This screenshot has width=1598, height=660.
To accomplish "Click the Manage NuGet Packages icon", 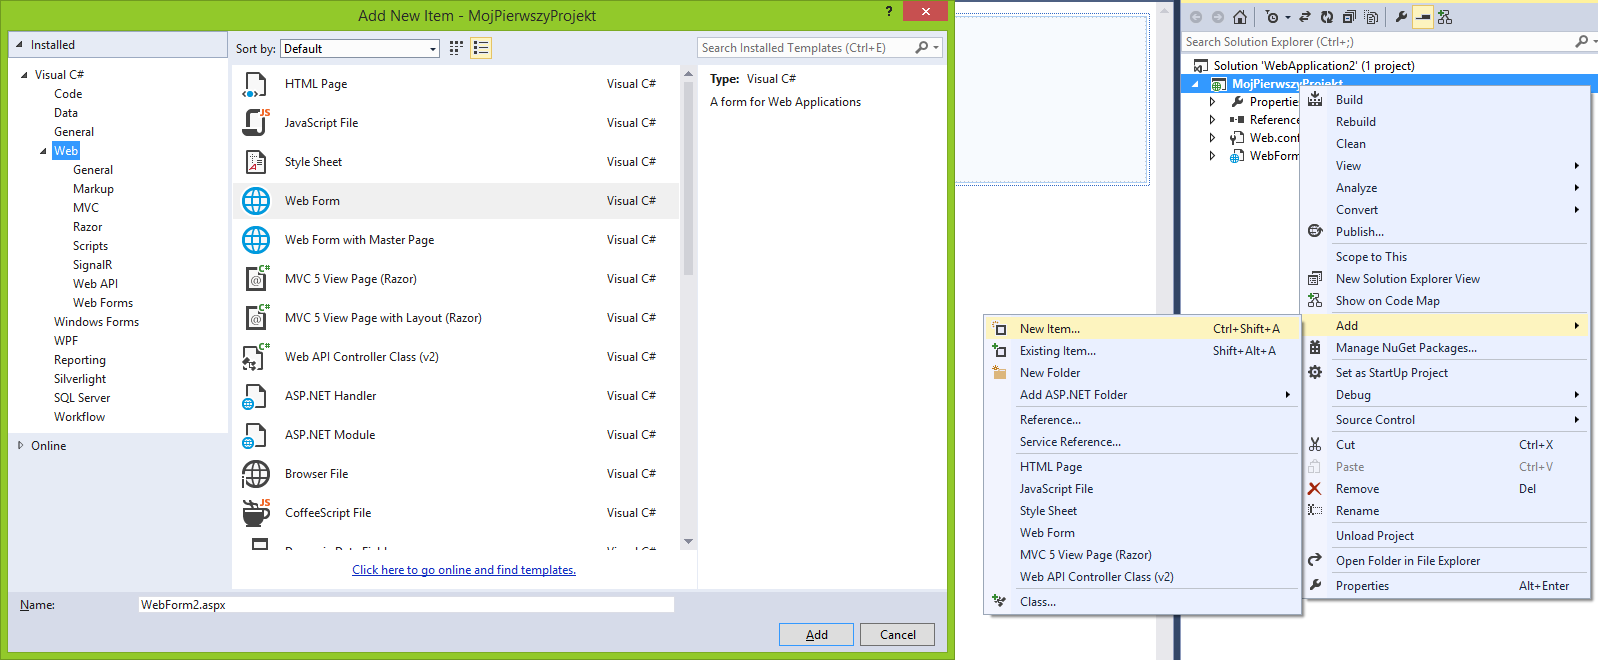I will pyautogui.click(x=1315, y=348).
